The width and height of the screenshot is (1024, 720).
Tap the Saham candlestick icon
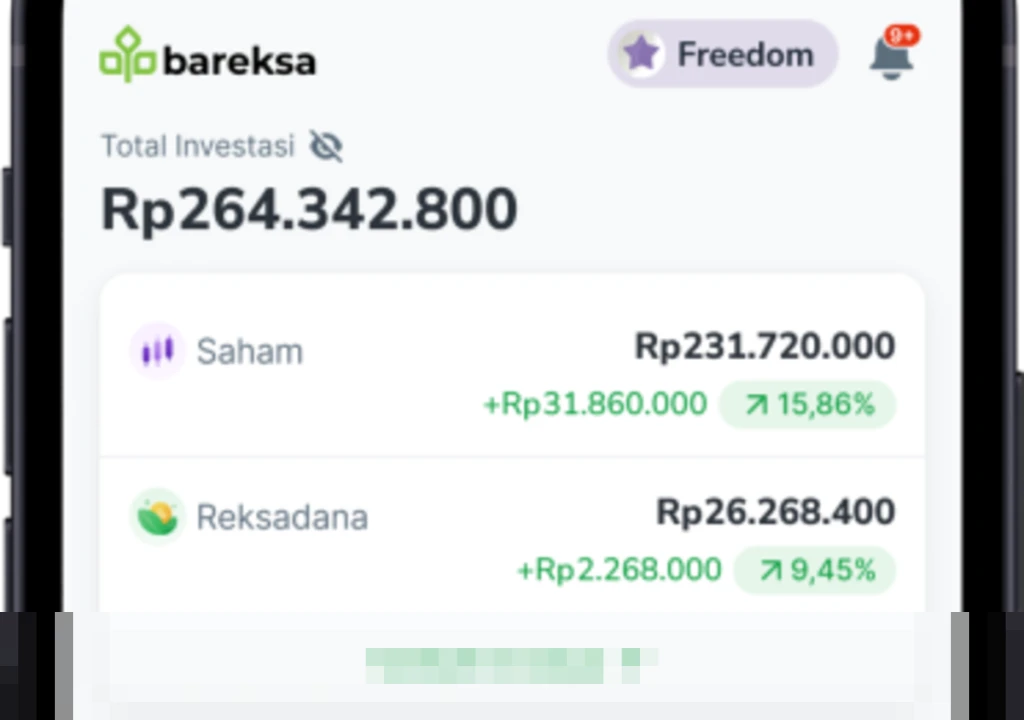click(157, 351)
